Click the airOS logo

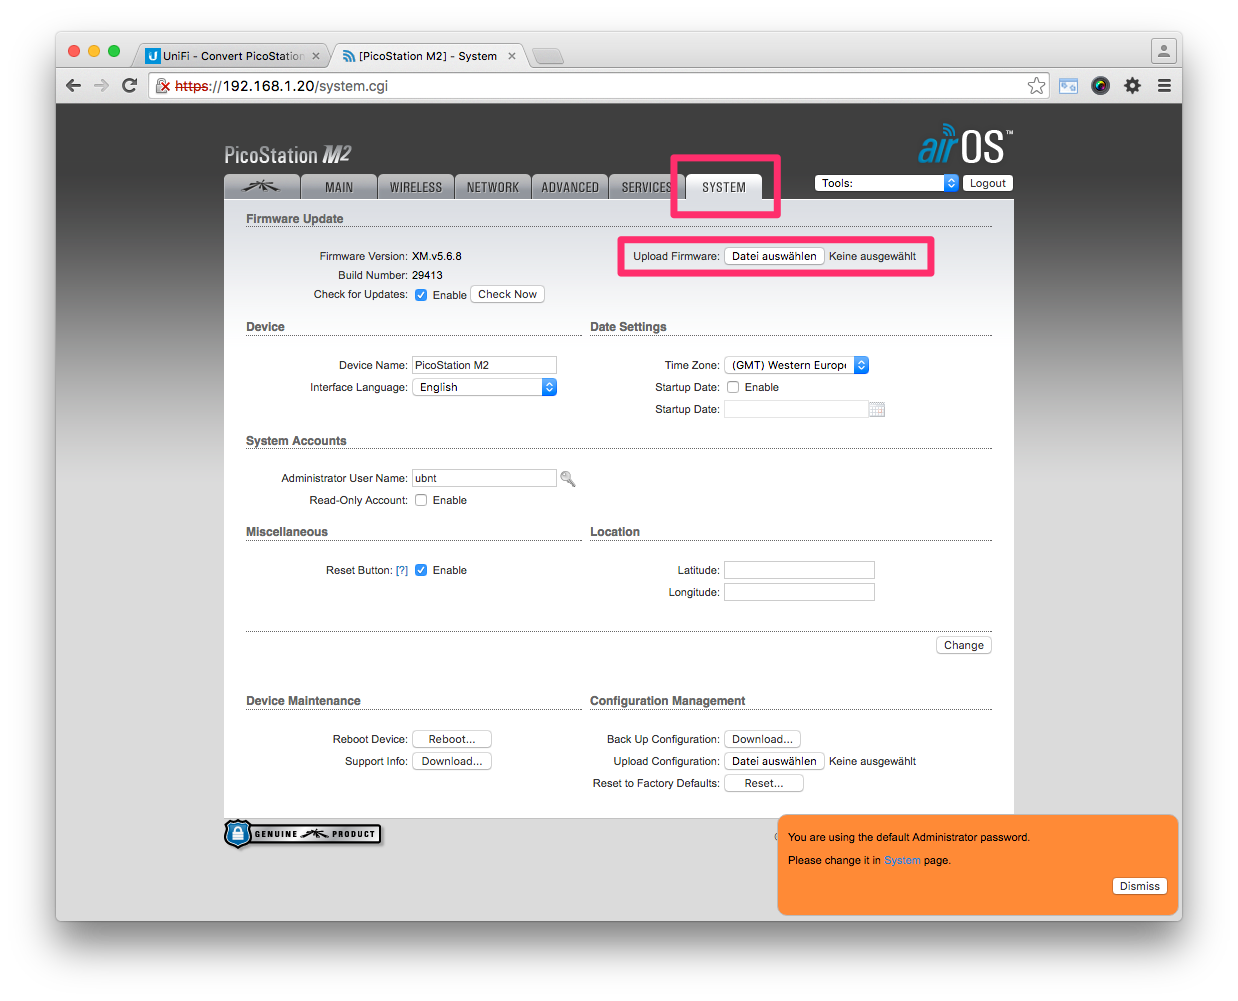click(x=966, y=145)
